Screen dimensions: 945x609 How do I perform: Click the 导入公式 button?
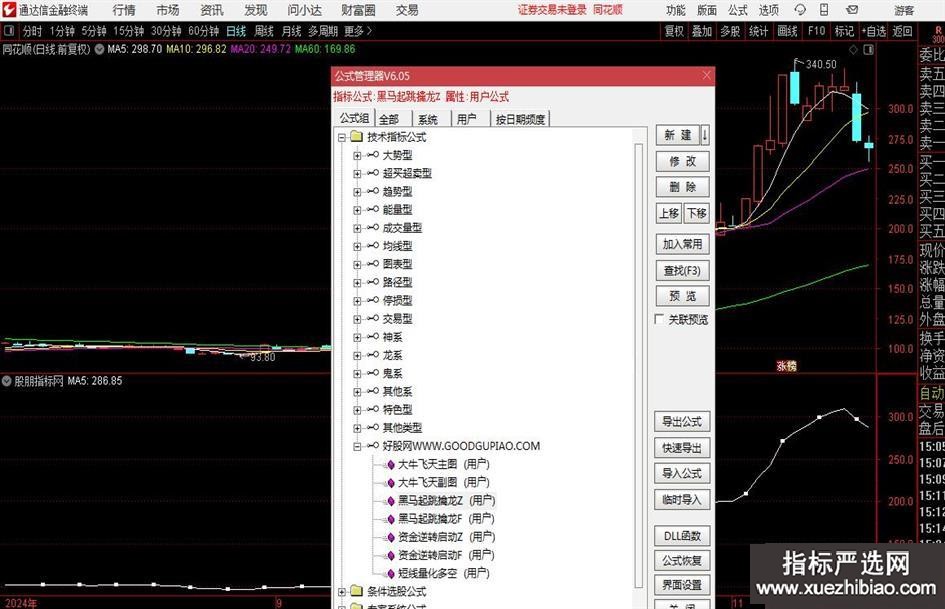point(682,473)
